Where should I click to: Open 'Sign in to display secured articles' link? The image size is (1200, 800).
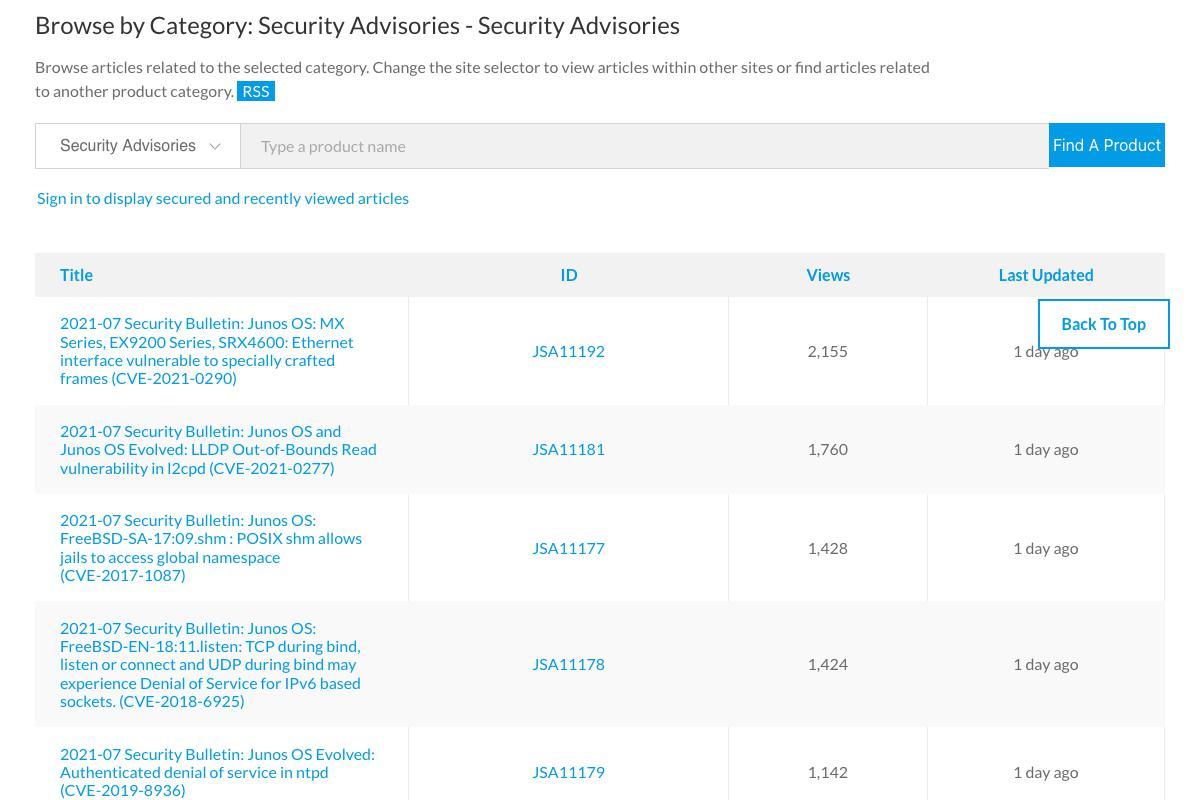[223, 198]
